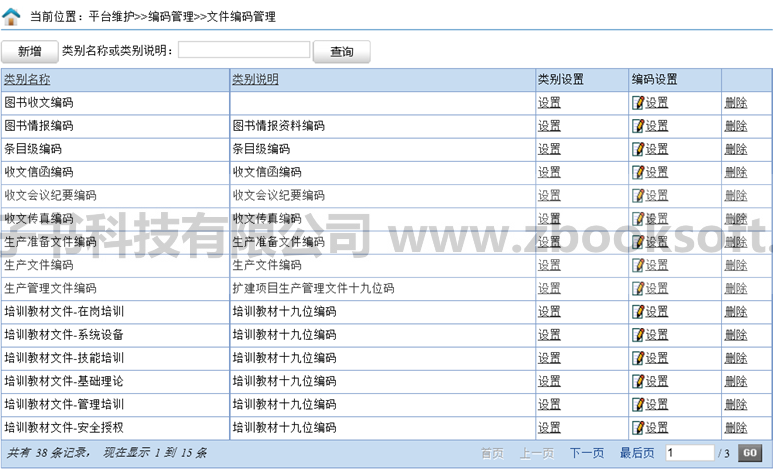773x469 pixels.
Task: Click edit pencil icon in 收文传真编码 row
Action: click(x=638, y=218)
